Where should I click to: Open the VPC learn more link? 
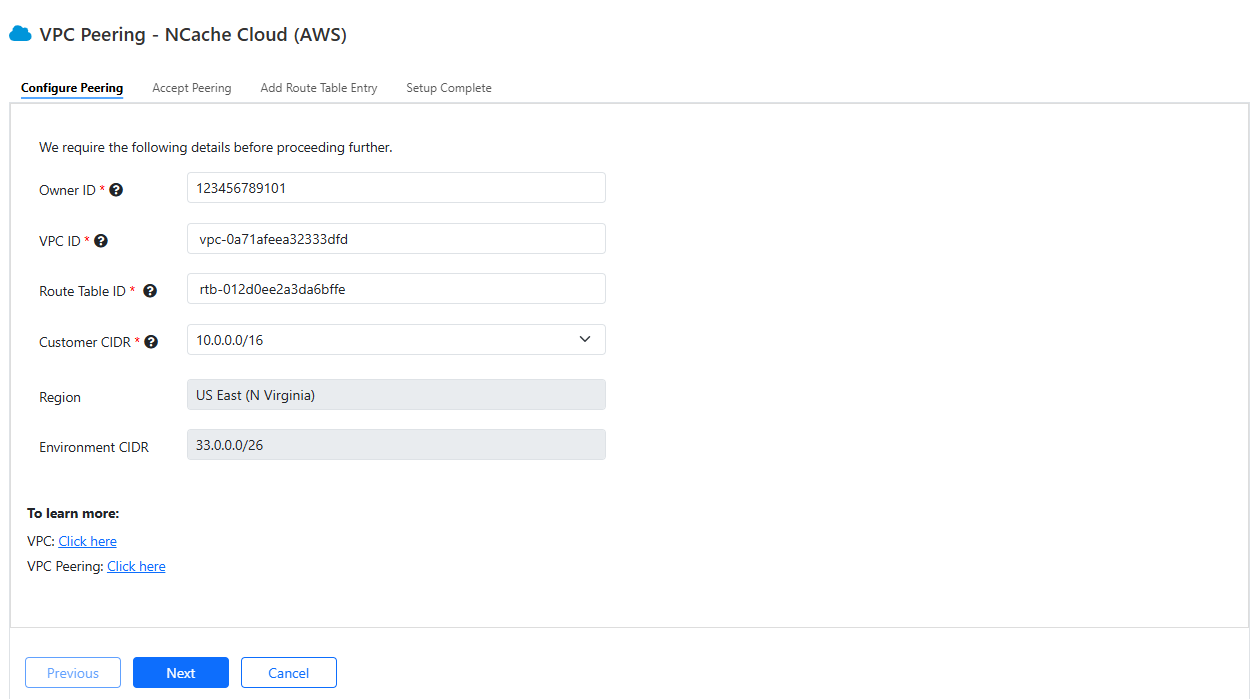pos(88,541)
